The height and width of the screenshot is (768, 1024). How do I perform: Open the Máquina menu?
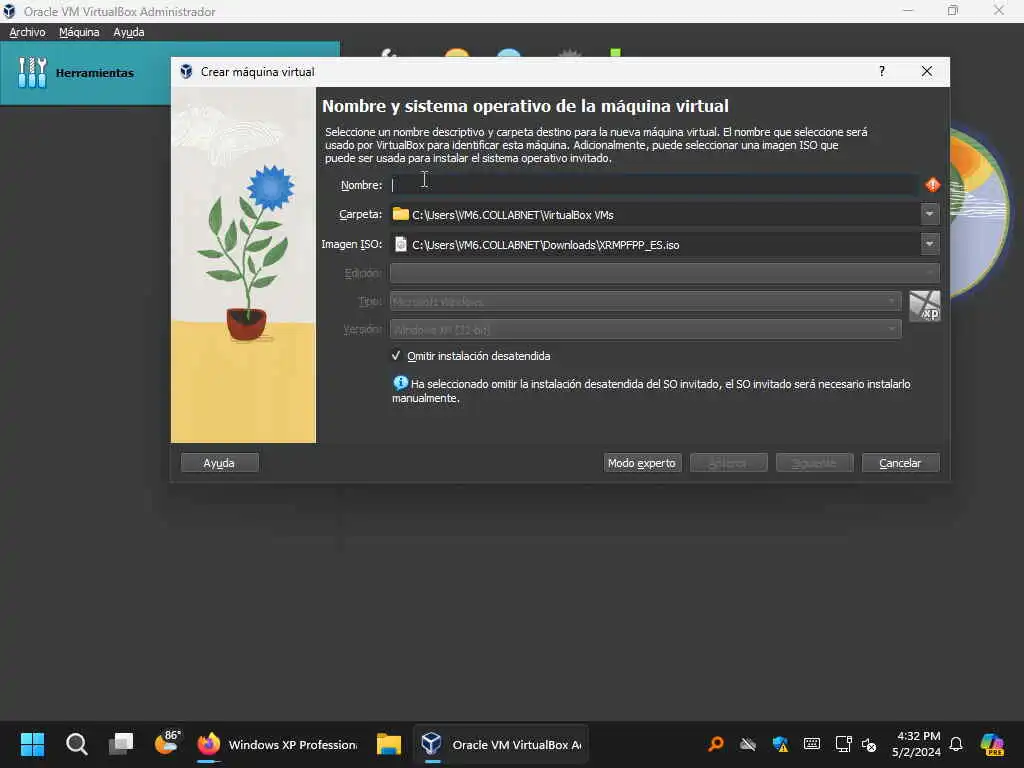[79, 32]
